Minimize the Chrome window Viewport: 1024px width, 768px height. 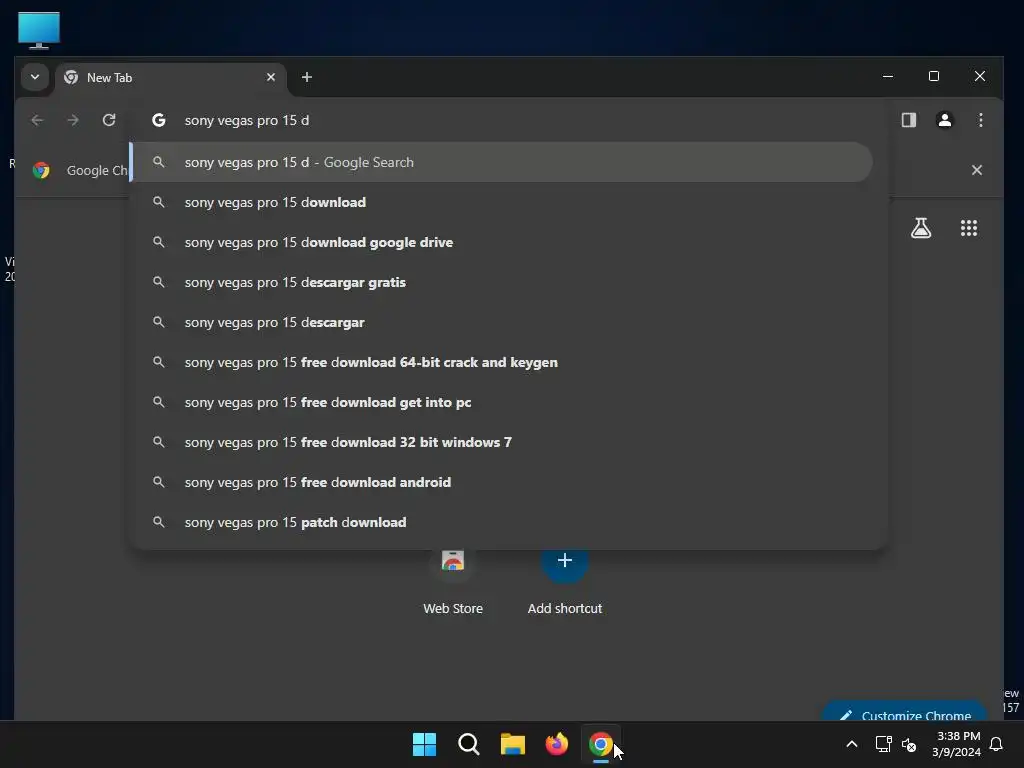coord(888,76)
